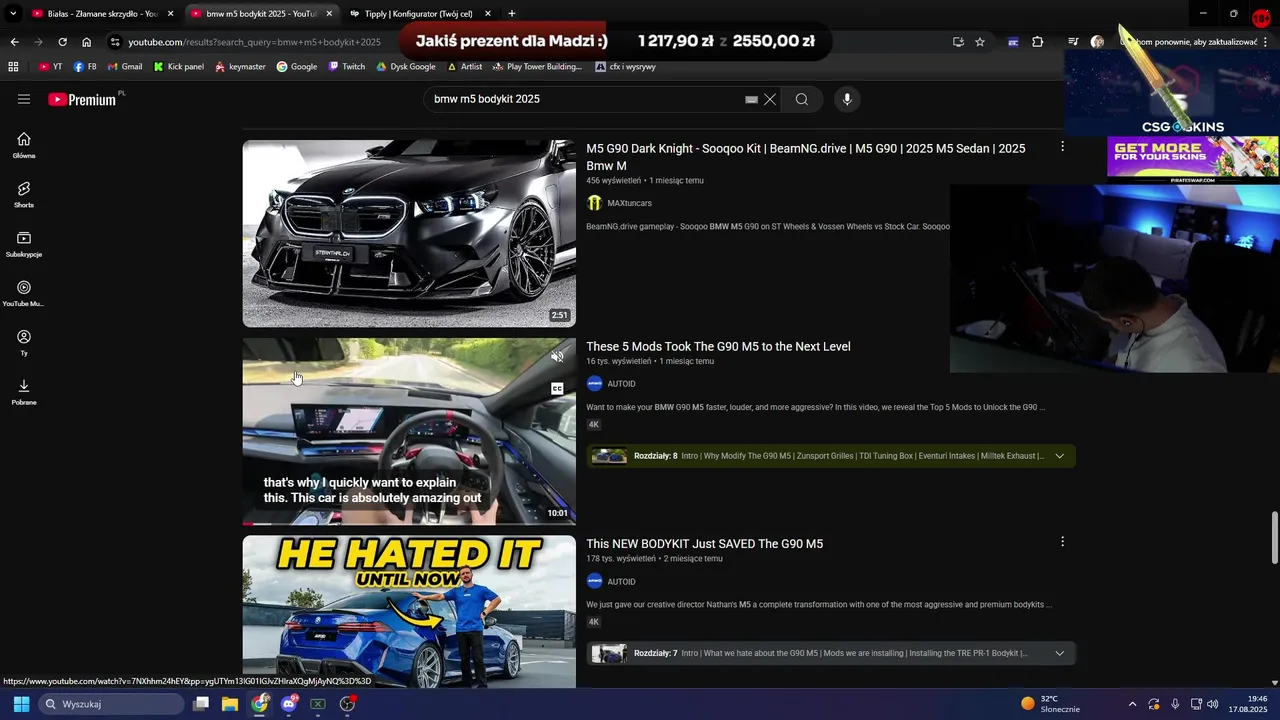This screenshot has width=1280, height=720.
Task: Open the Główna sidebar item
Action: point(24,145)
